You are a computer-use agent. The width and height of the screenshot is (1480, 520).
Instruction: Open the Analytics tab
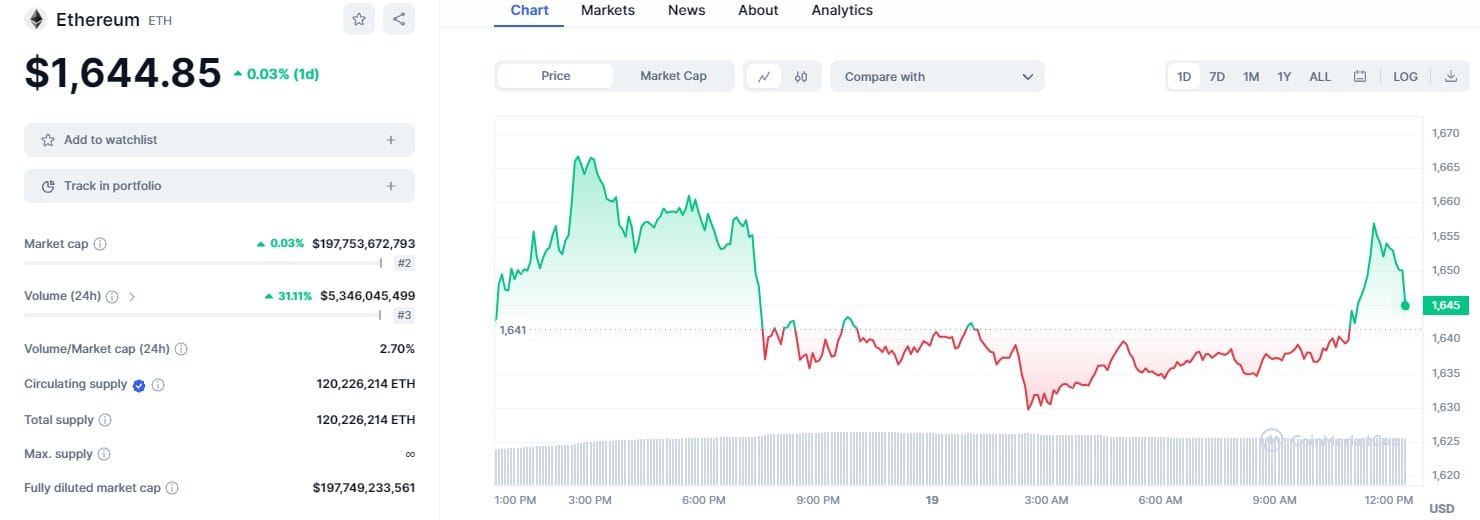[842, 10]
